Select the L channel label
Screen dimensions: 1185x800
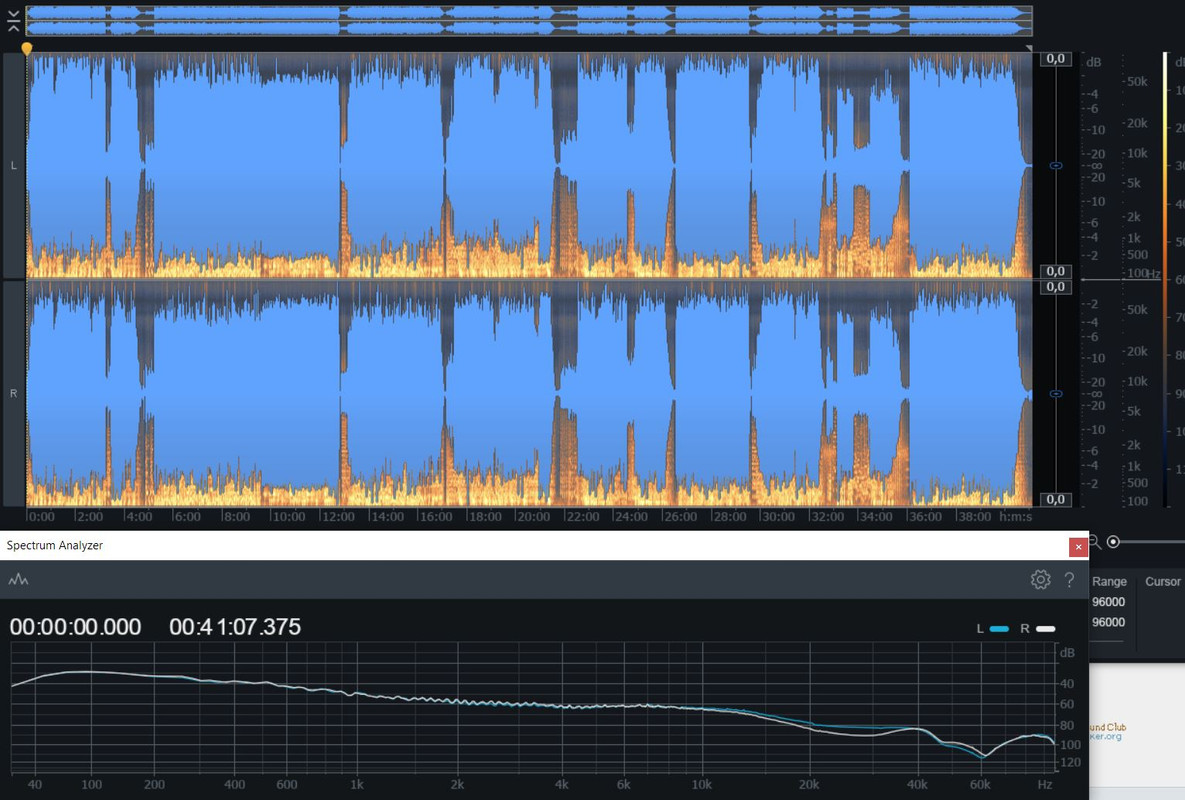[13, 165]
